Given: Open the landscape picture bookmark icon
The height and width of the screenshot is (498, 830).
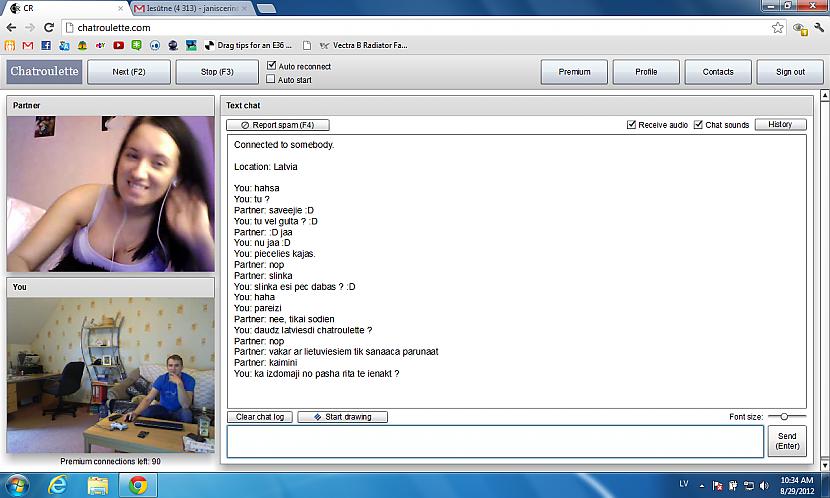Looking at the screenshot, I should coord(191,46).
